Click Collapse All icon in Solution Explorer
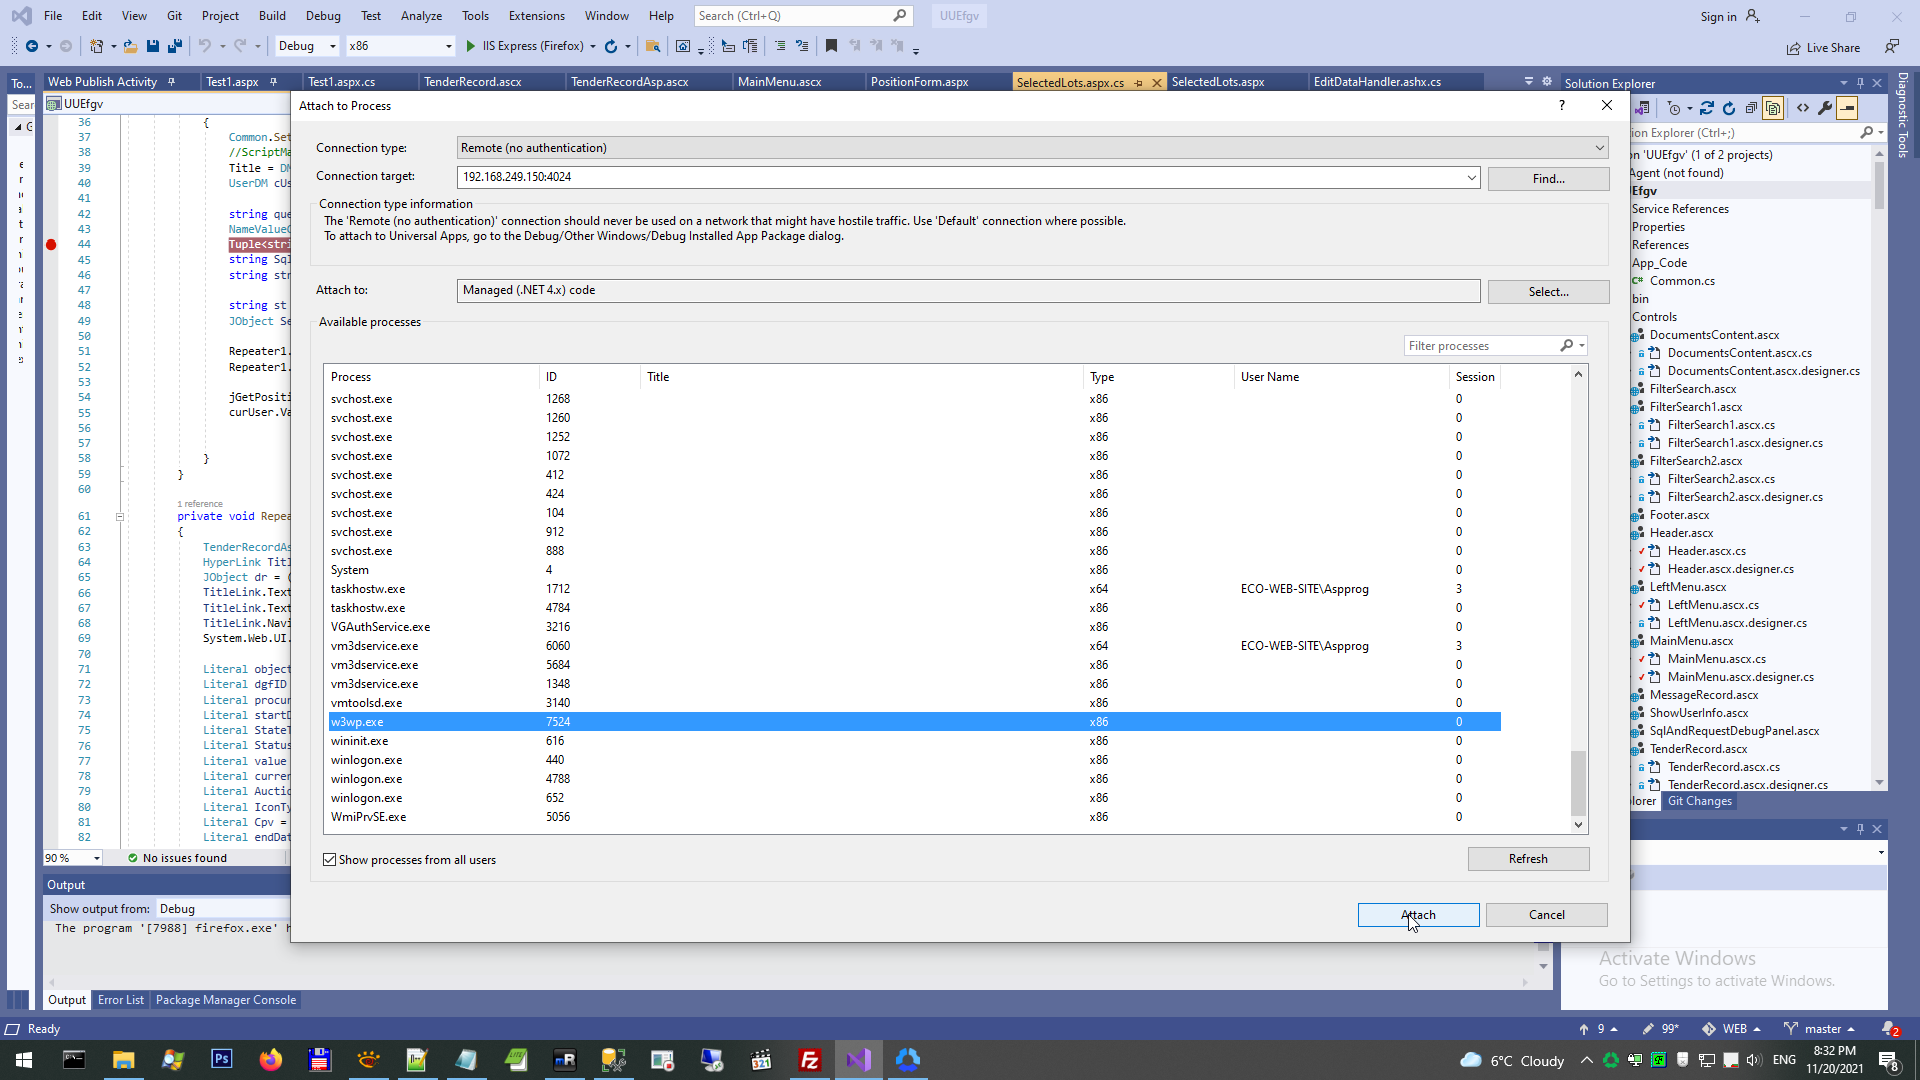 click(x=1751, y=108)
